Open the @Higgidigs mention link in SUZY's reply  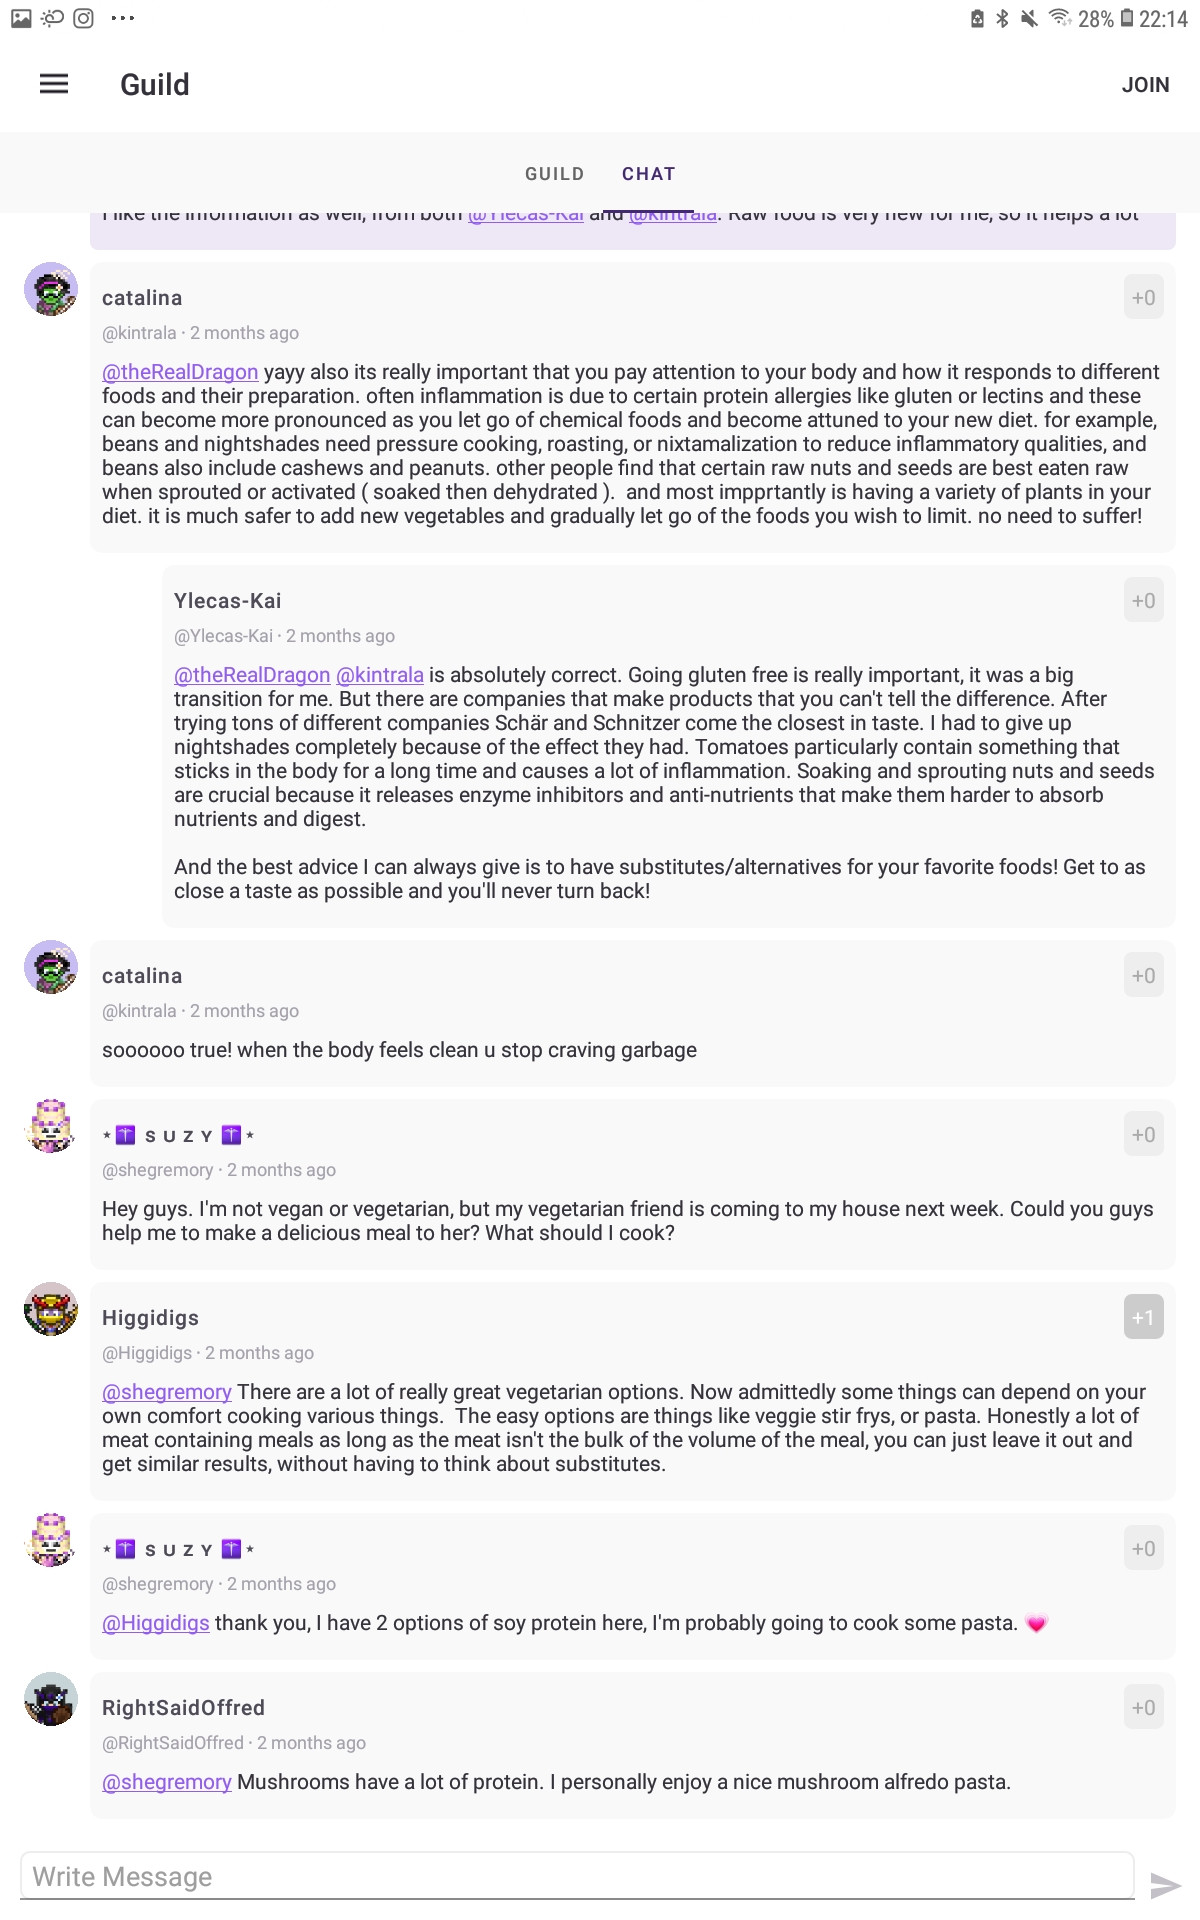pyautogui.click(x=156, y=1623)
